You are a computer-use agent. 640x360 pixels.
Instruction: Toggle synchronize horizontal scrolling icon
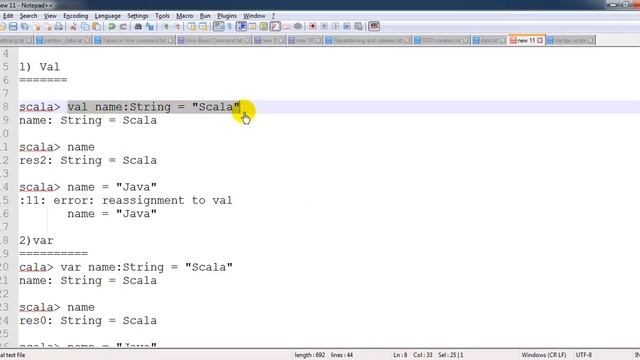(203, 27)
